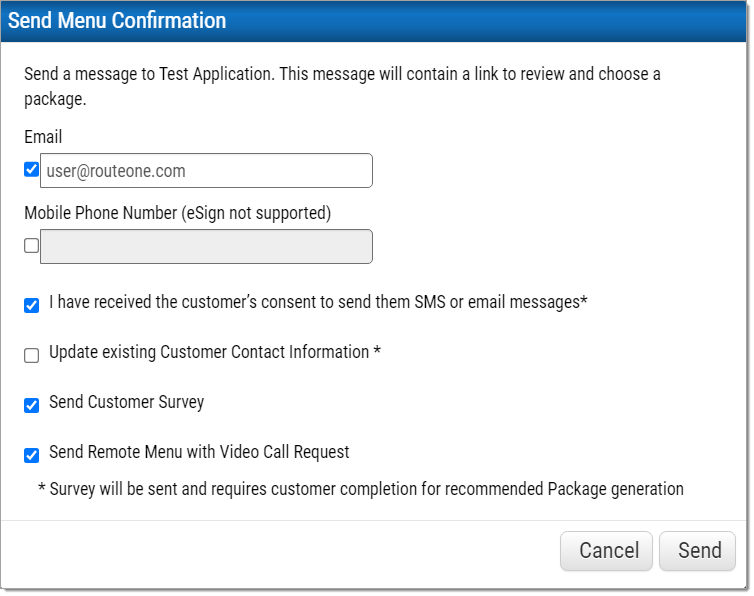Screen dimensions: 754x596
Task: Click the greyed-out mobile phone number field
Action: [x=206, y=247]
